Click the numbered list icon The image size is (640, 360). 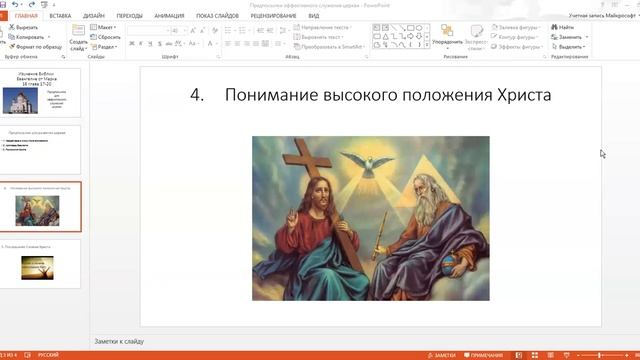pos(242,31)
